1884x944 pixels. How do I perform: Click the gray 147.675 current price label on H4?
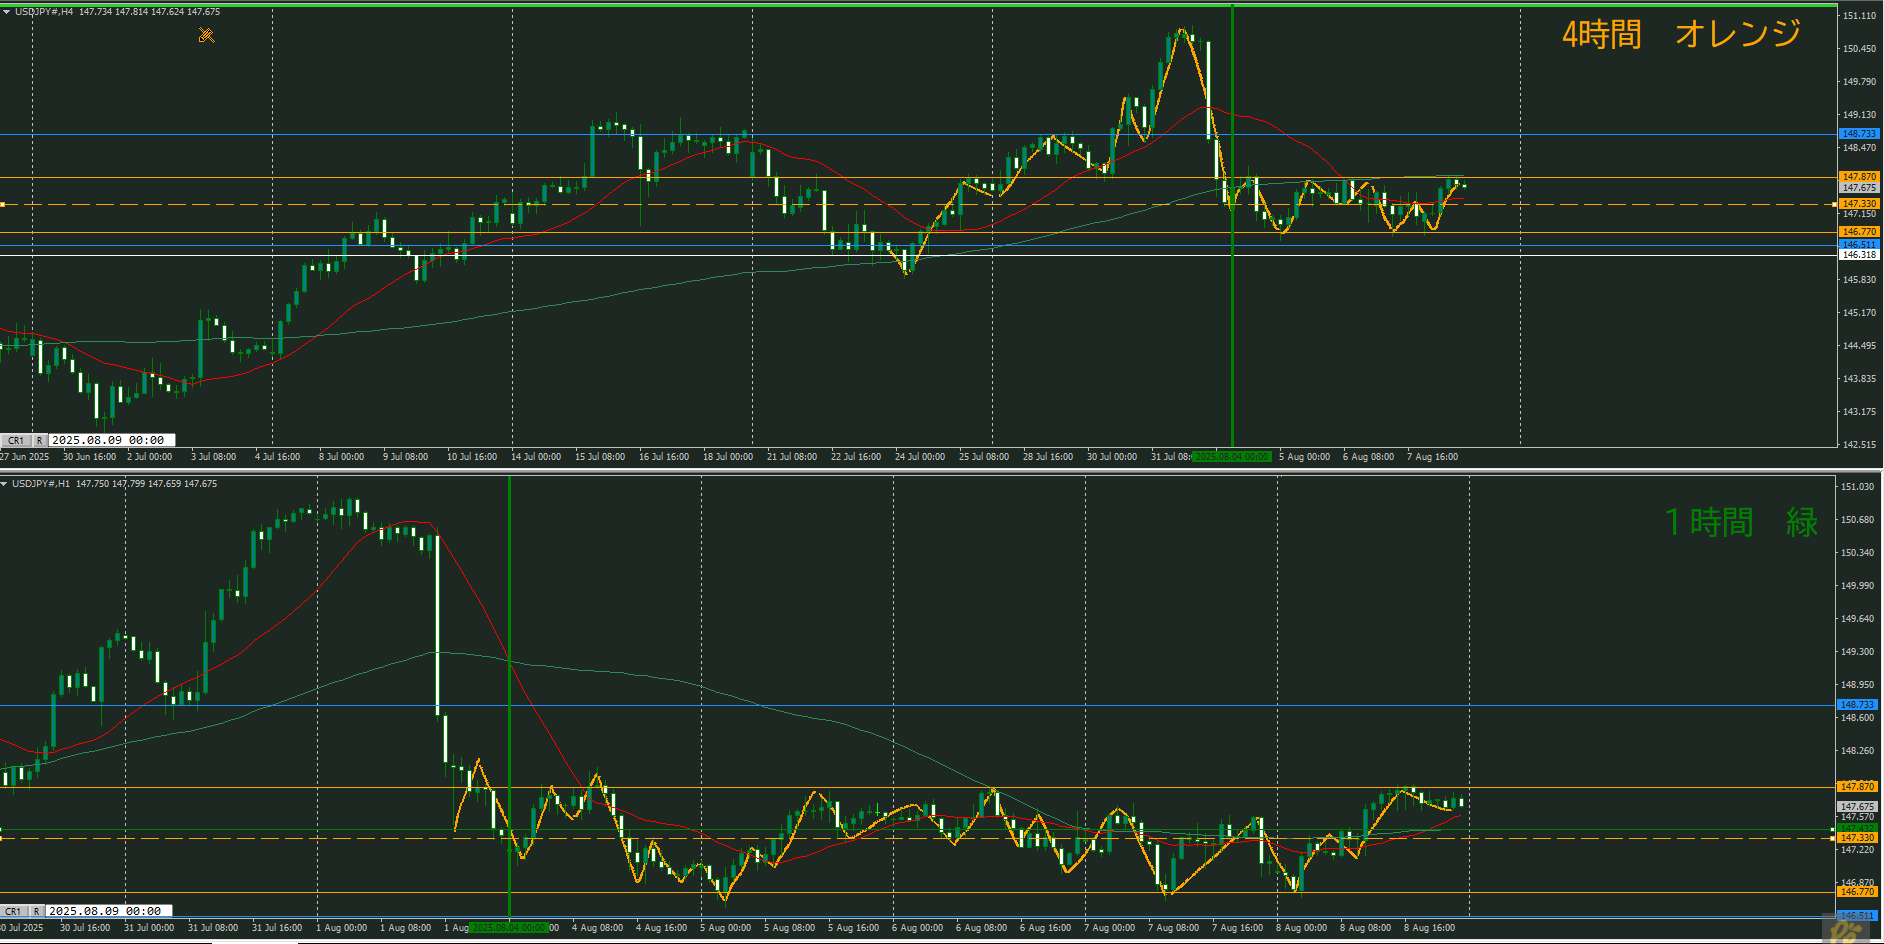click(x=1859, y=188)
